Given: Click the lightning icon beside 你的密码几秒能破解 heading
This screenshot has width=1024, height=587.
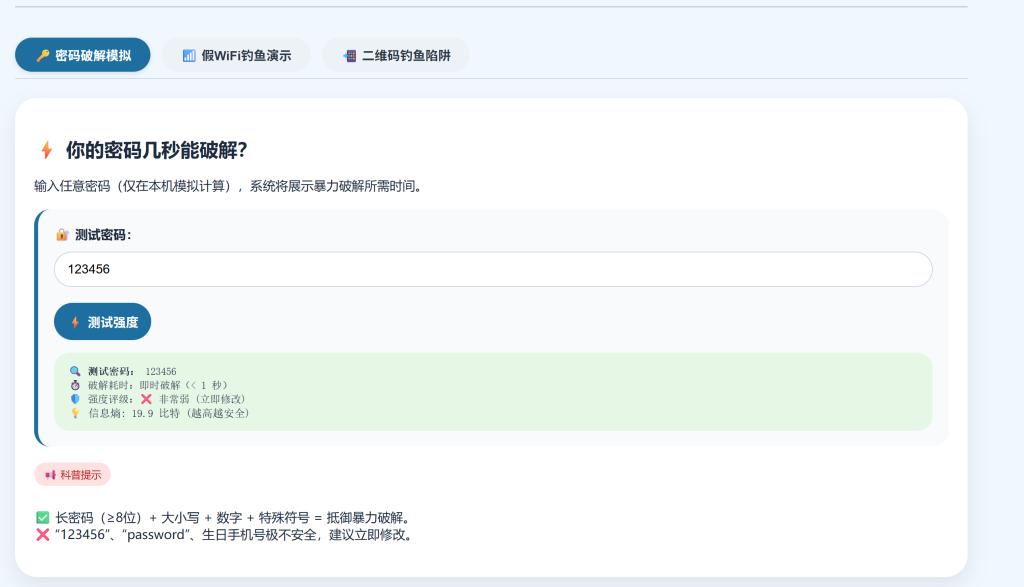Looking at the screenshot, I should 46,150.
